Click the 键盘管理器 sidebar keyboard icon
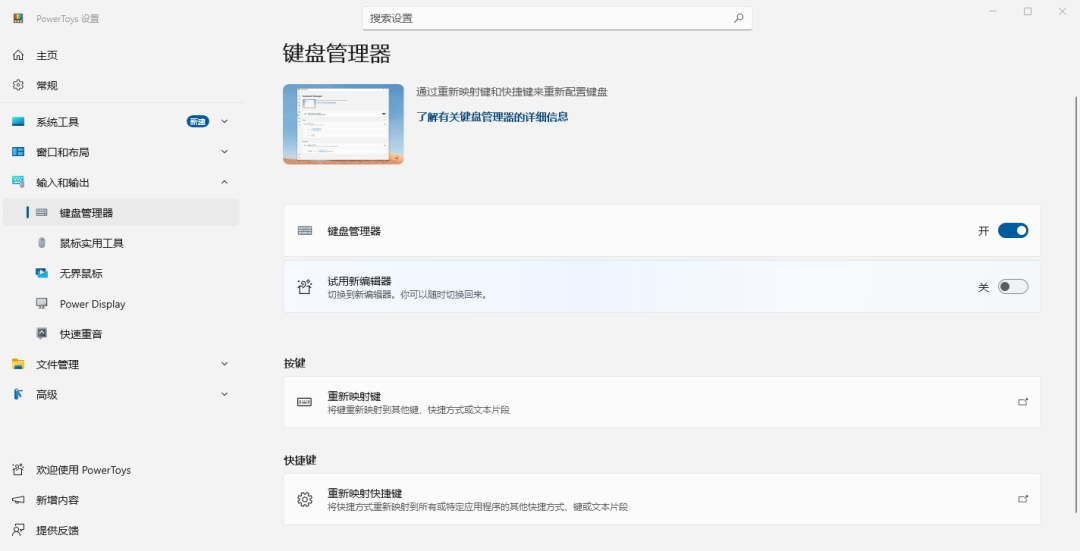Screen dimensions: 1080x551 (42, 213)
